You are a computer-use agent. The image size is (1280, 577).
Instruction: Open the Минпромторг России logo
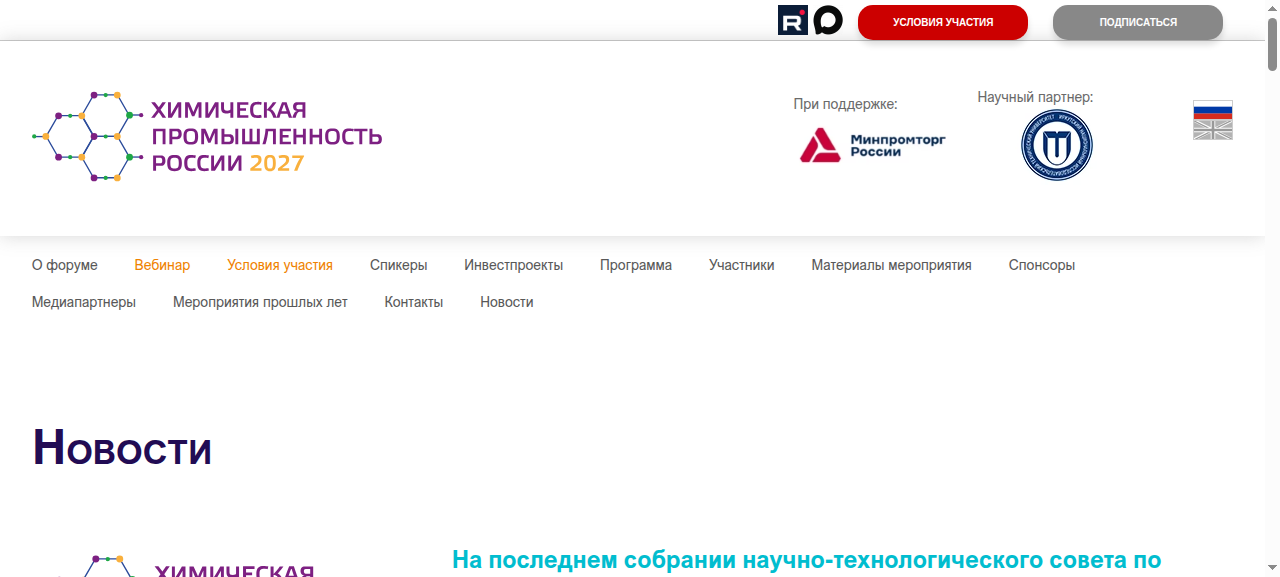coord(873,145)
